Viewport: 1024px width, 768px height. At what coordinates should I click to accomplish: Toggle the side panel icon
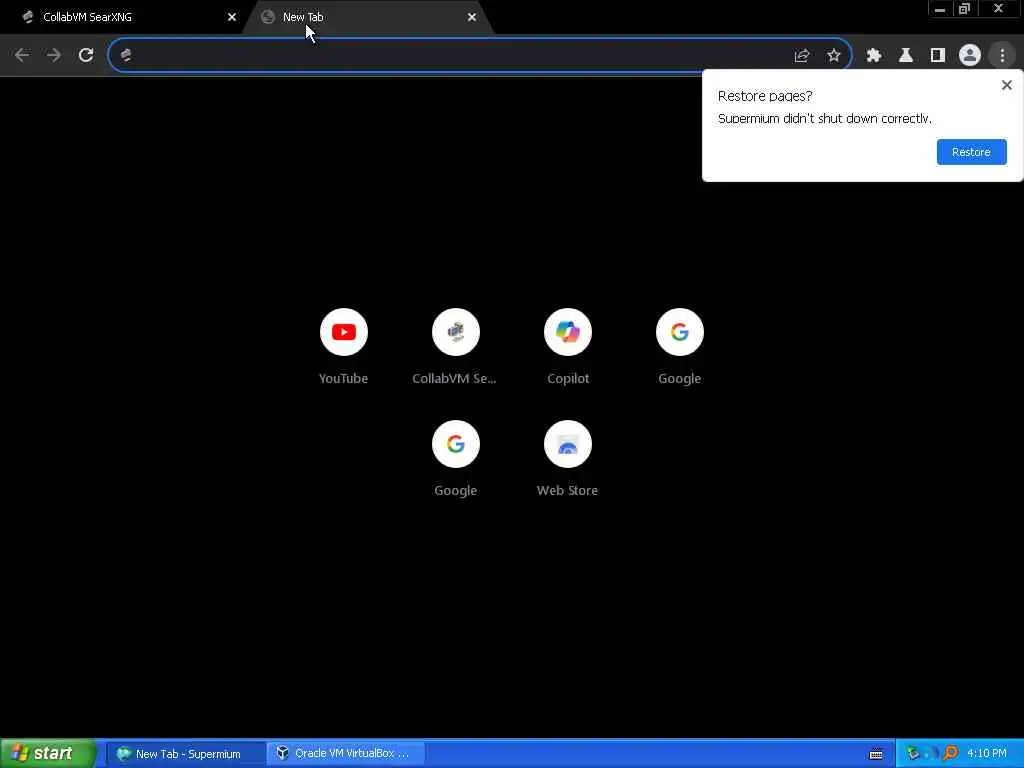(938, 56)
